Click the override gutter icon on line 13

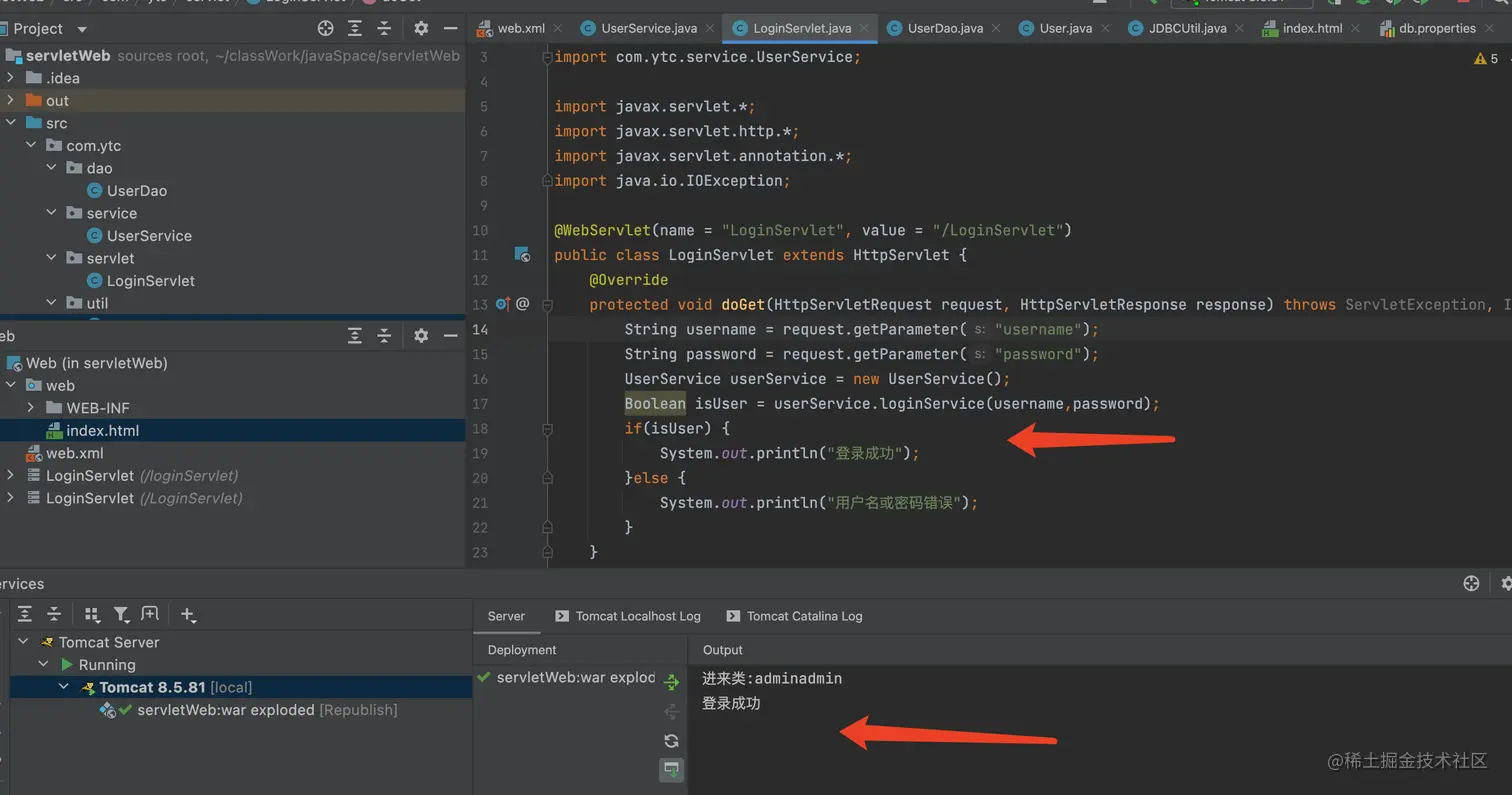[x=503, y=304]
